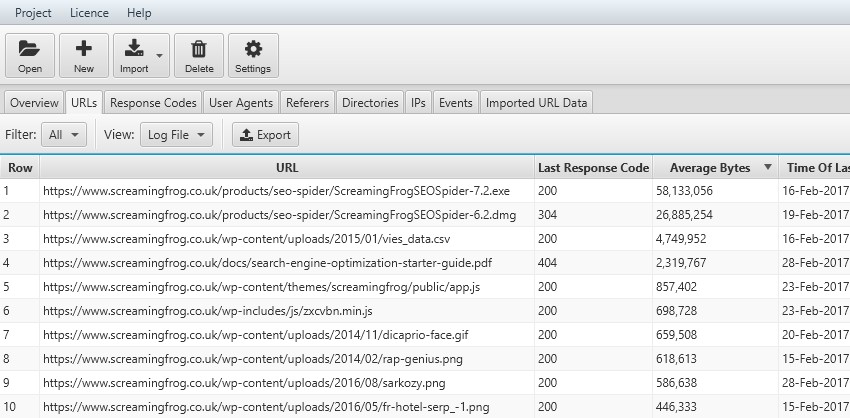This screenshot has height=418, width=850.
Task: Click the Export button
Action: (265, 135)
